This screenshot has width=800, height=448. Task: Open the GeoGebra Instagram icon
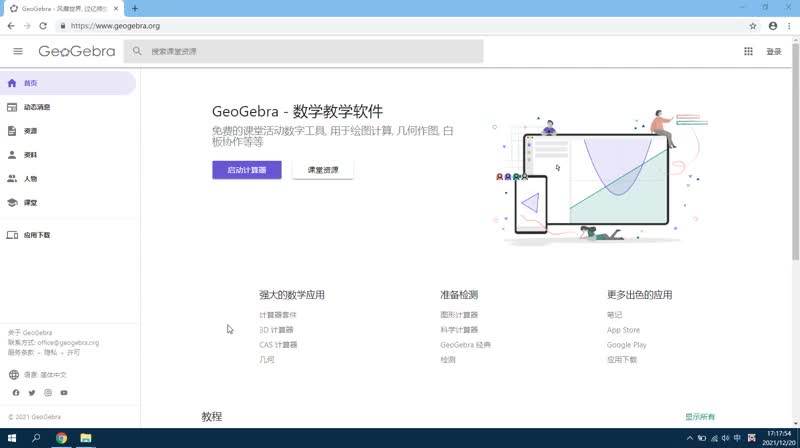[48, 393]
